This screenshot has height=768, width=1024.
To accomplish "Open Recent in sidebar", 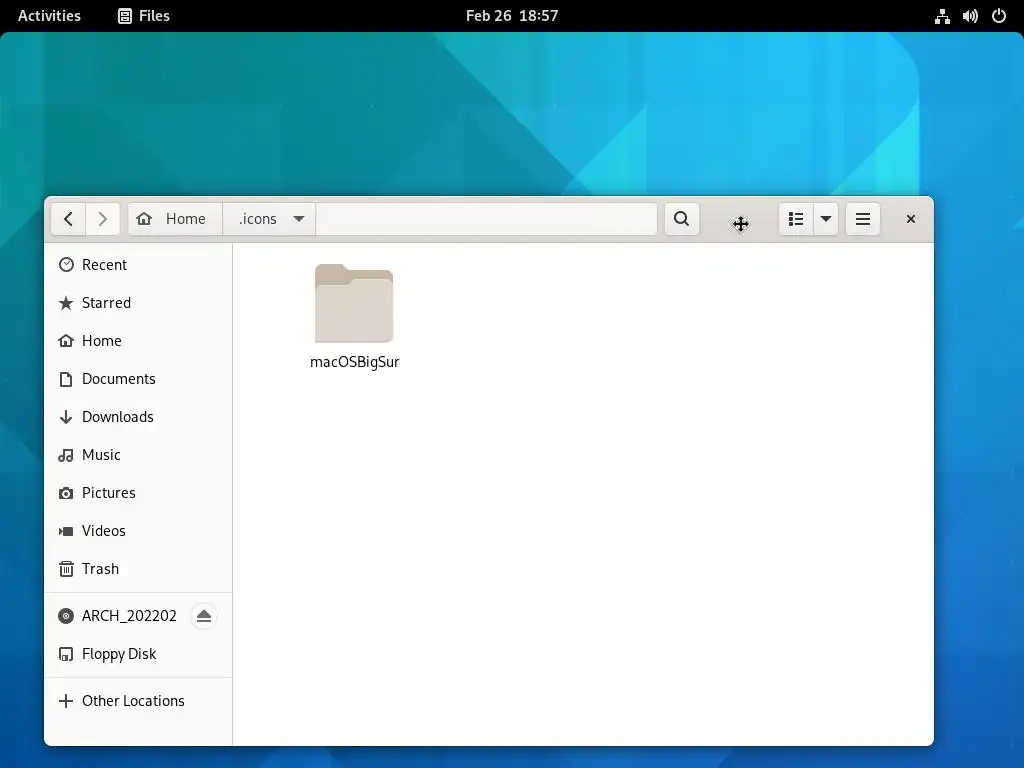I will (138, 264).
